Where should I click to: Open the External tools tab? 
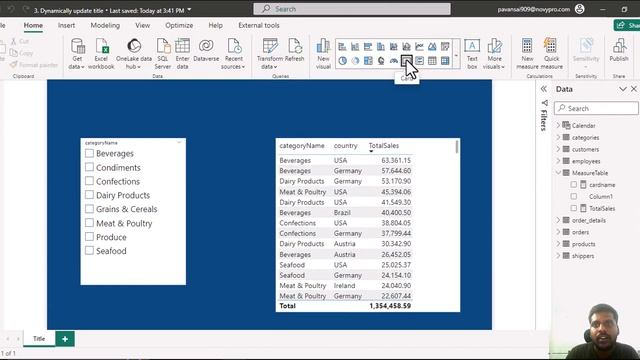259,25
